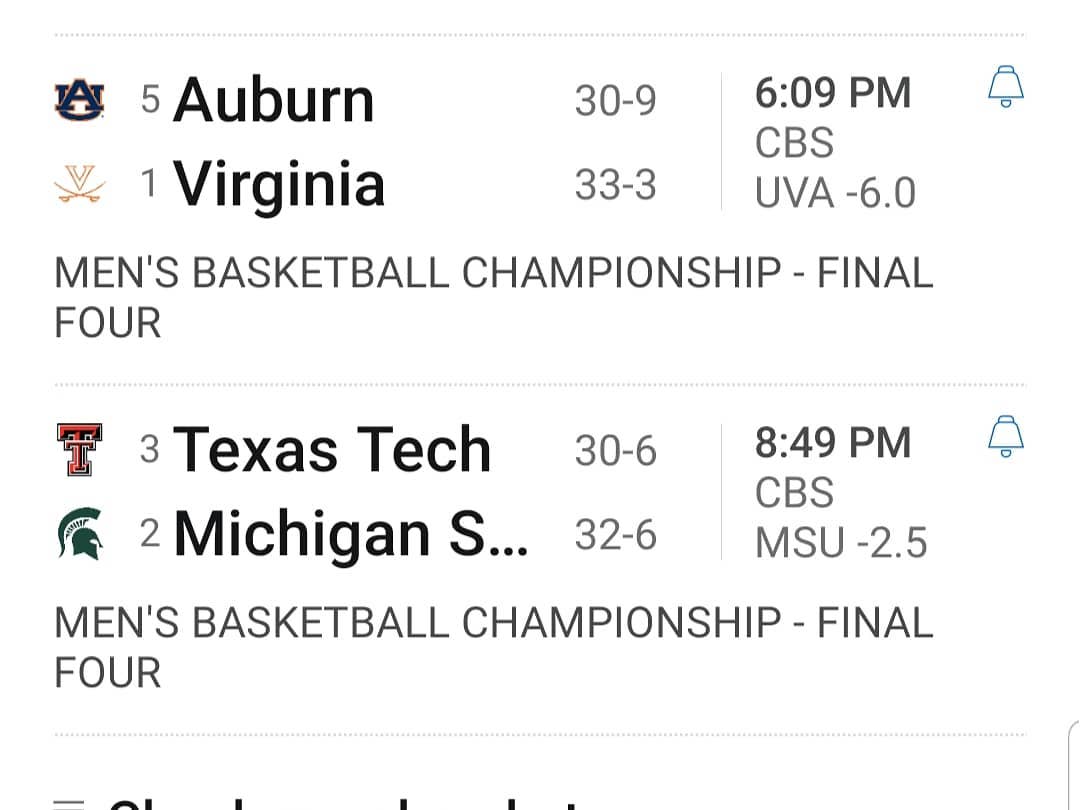Tap the Virginia Cavaliers sabres logo
The image size is (1080, 810).
pyautogui.click(x=79, y=184)
